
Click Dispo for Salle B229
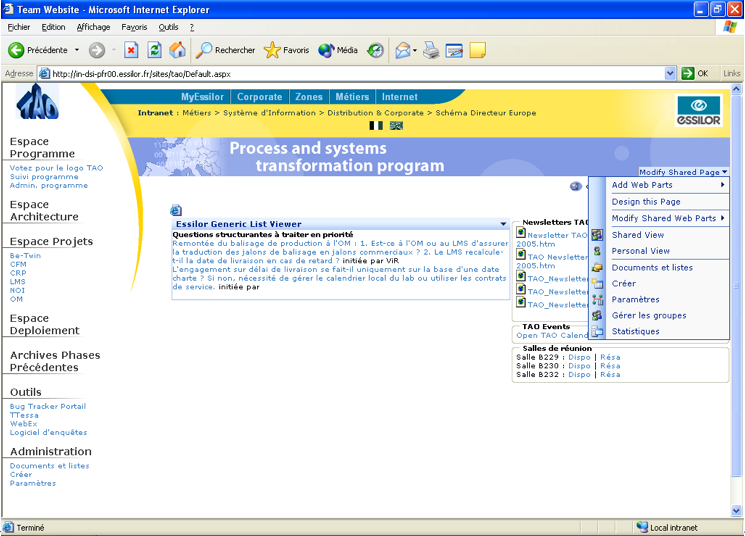pyautogui.click(x=579, y=357)
